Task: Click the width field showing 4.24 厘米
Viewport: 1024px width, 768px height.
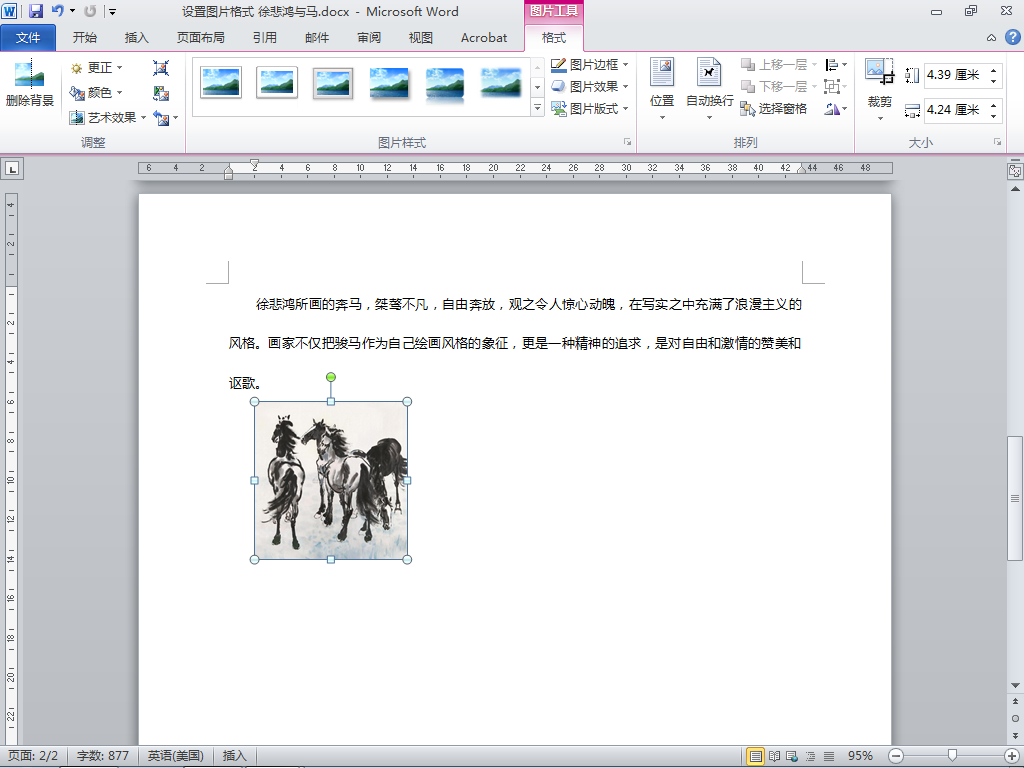Action: point(955,110)
